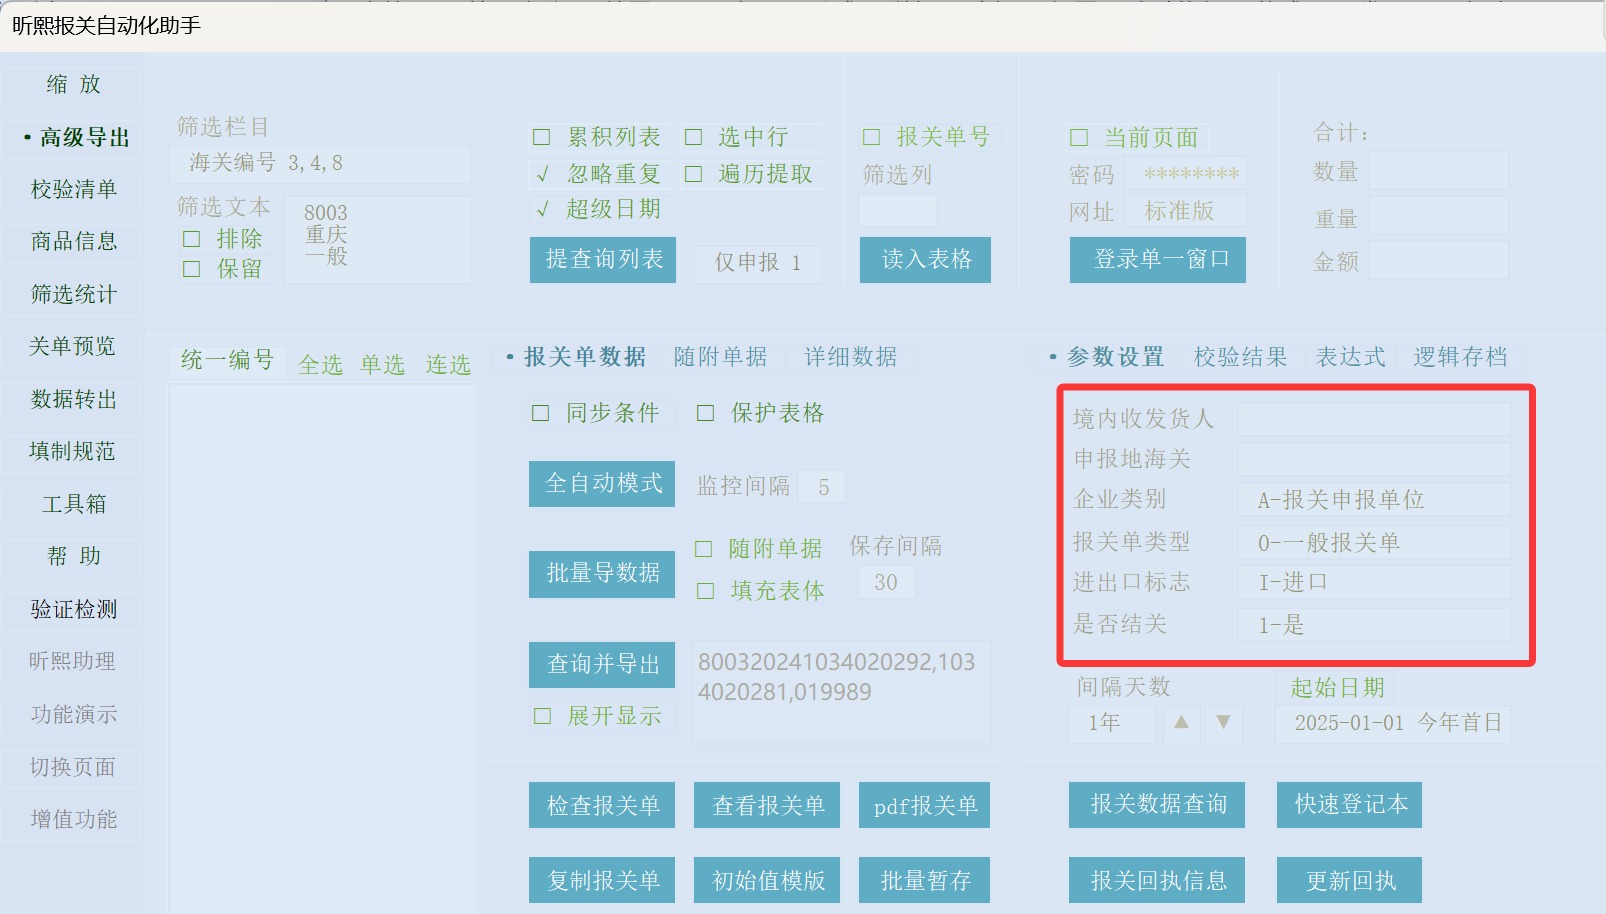
Task: Click the up arrow for interval days
Action: [1181, 722]
